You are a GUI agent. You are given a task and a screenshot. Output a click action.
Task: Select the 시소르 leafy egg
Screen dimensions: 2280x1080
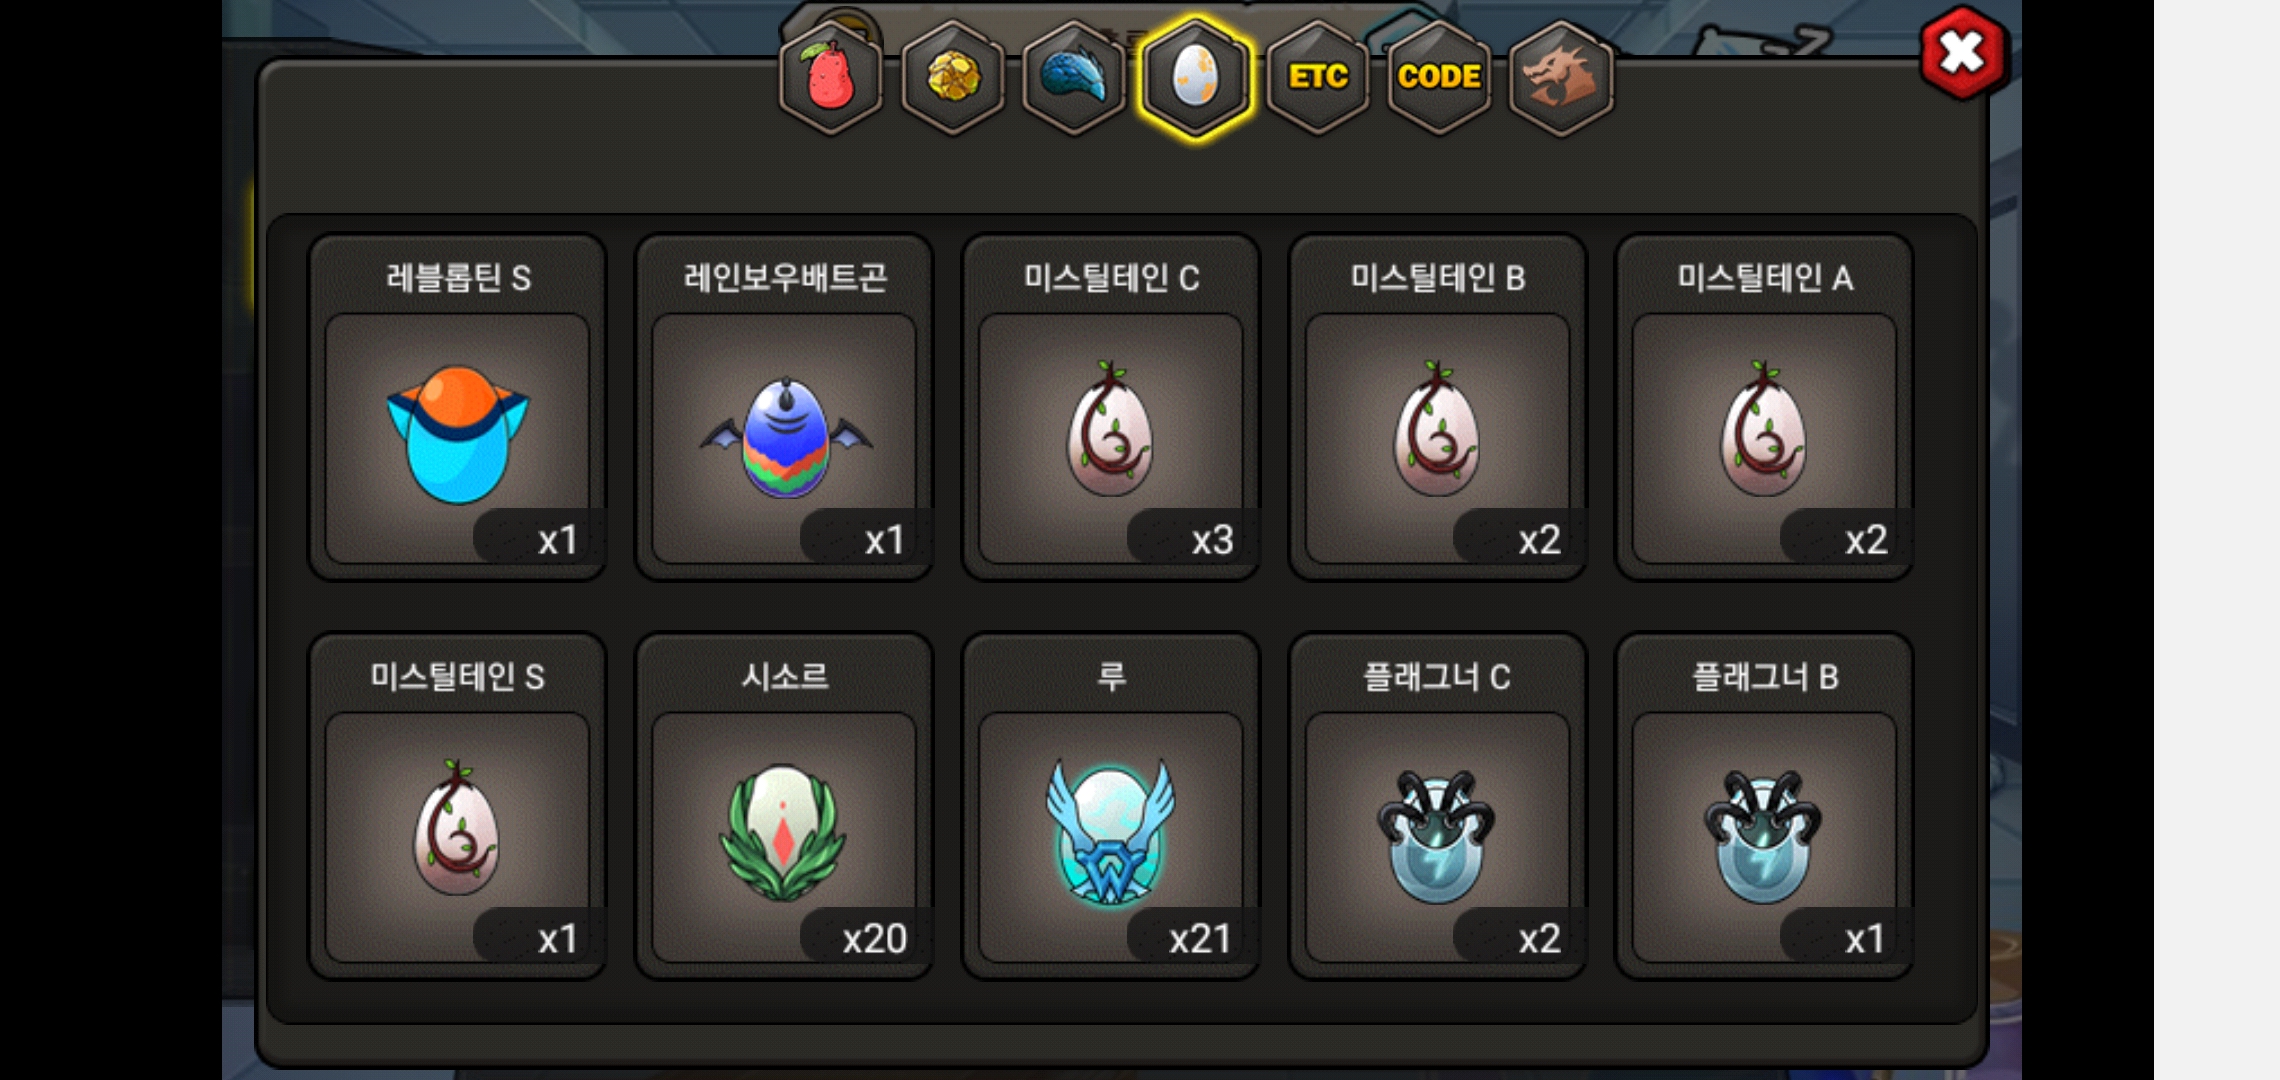pyautogui.click(x=785, y=806)
